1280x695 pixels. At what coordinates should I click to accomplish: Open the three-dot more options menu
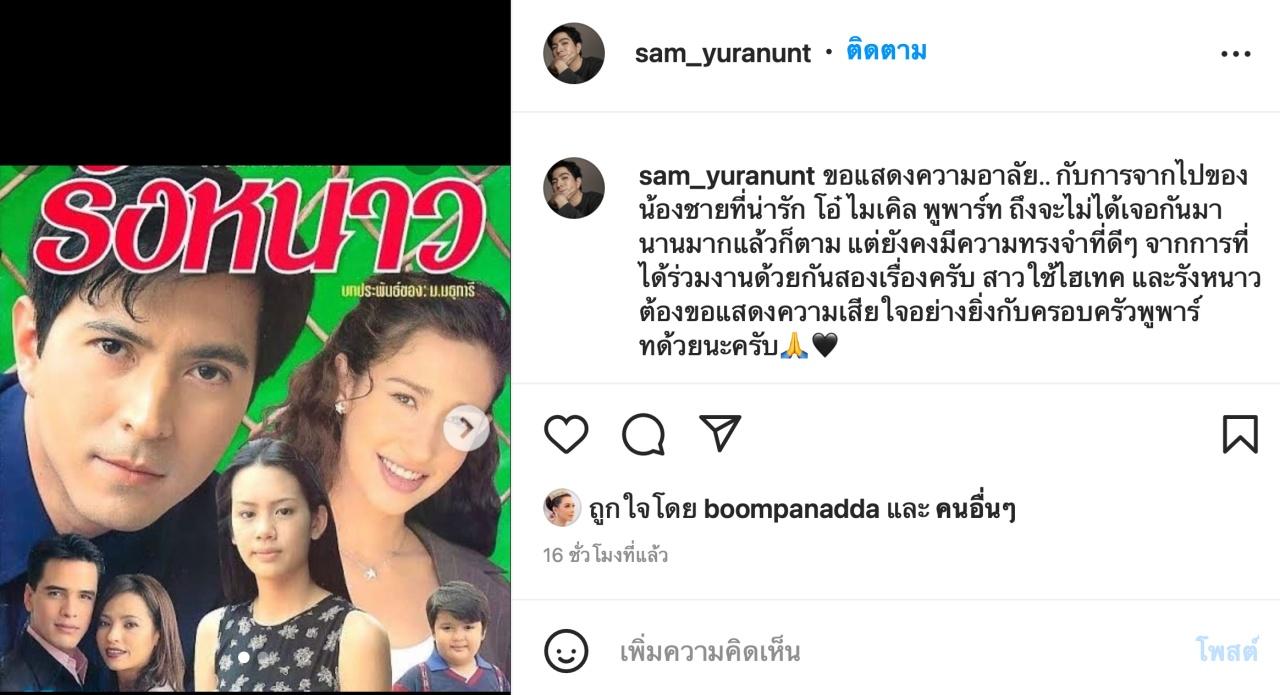coord(1236,54)
